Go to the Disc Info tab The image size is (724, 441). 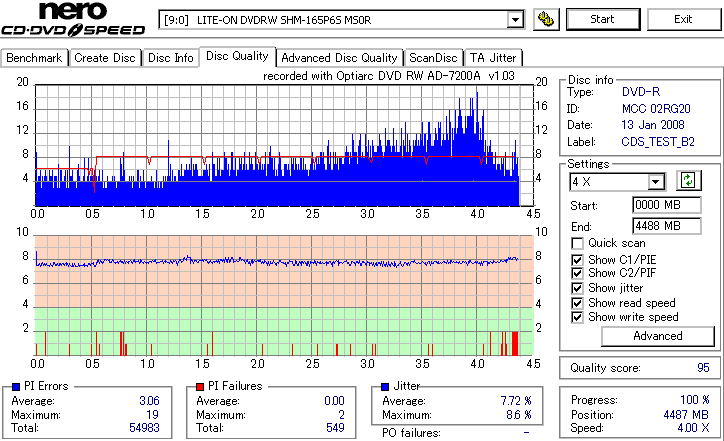tap(170, 58)
